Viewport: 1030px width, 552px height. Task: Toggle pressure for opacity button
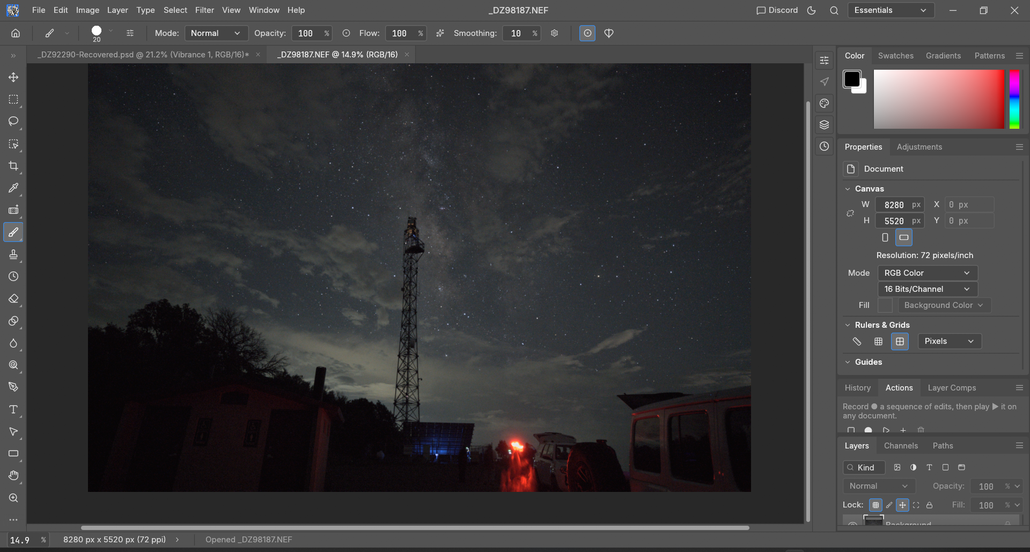pos(346,33)
